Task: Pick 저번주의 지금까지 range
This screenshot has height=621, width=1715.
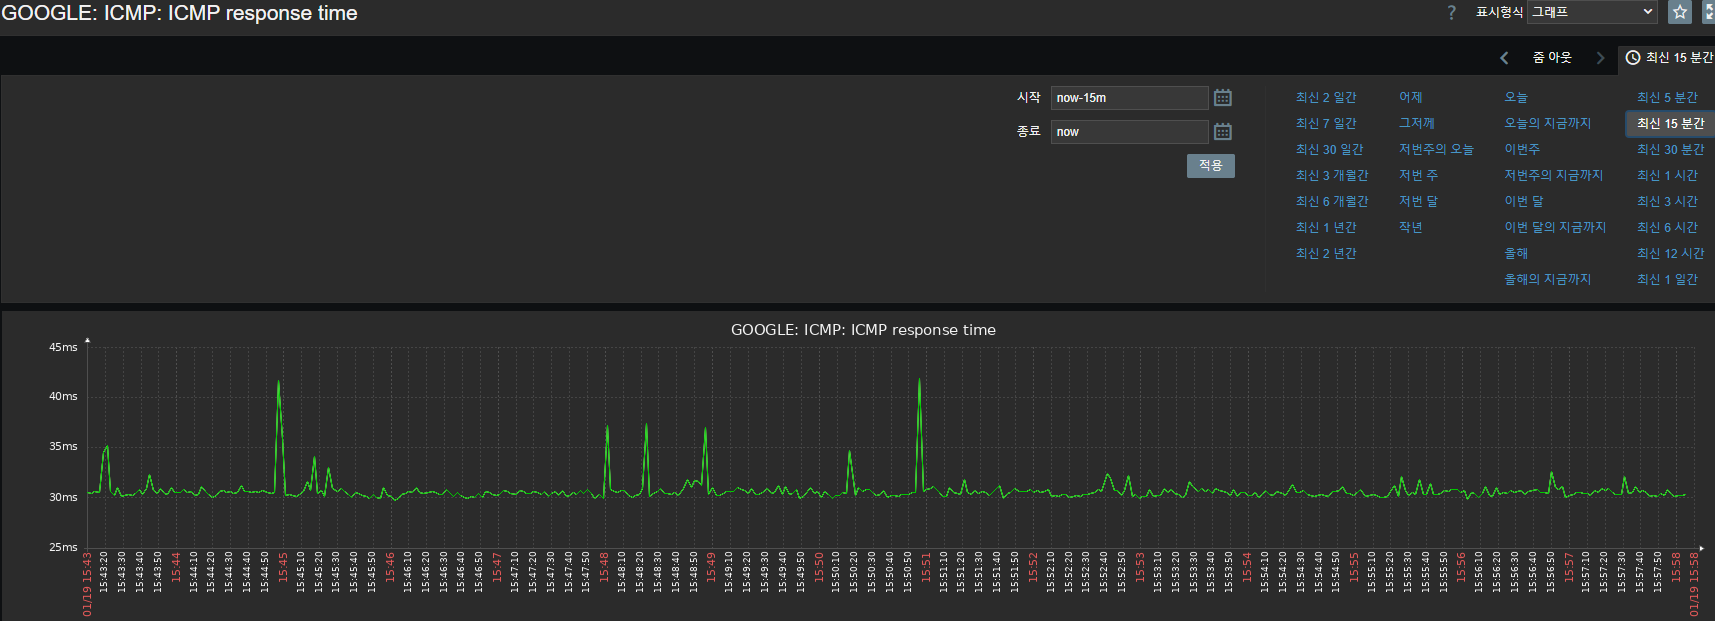Action: point(1553,176)
